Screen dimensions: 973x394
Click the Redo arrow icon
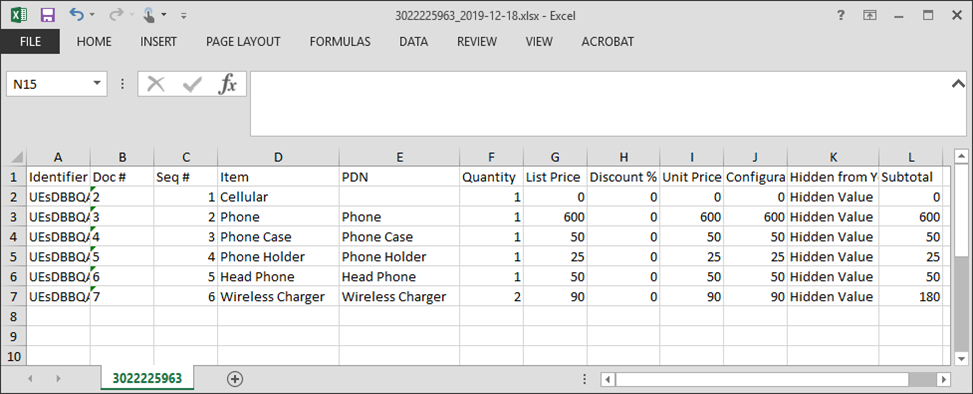click(116, 14)
